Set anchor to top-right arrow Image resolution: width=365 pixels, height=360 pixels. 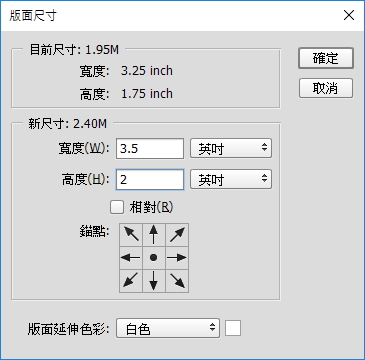[177, 235]
